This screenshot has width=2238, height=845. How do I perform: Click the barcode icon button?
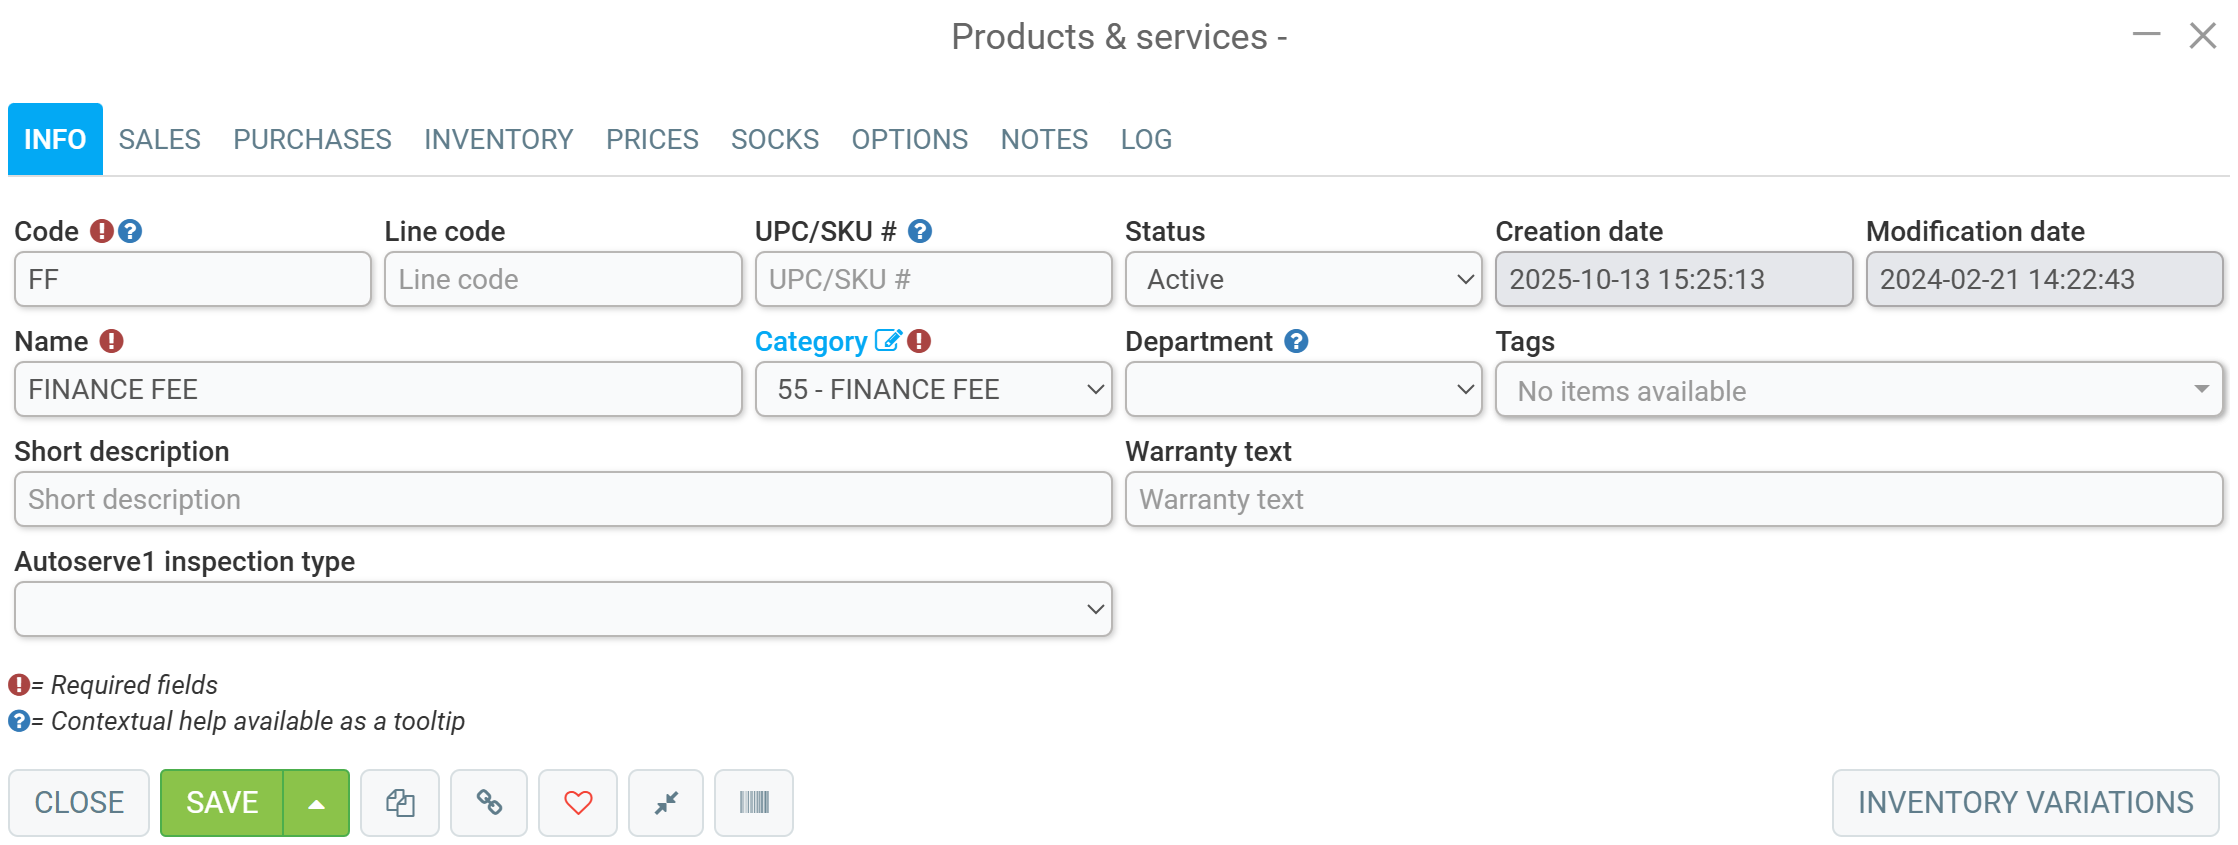pos(754,802)
